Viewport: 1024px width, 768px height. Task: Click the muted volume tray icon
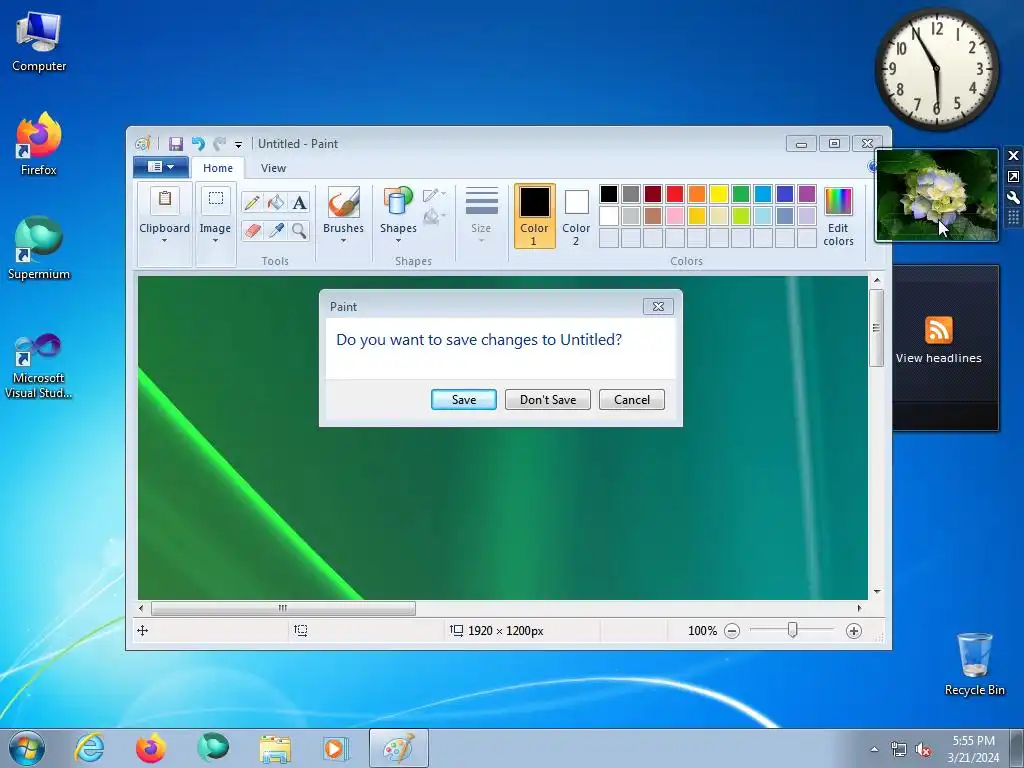pyautogui.click(x=923, y=750)
